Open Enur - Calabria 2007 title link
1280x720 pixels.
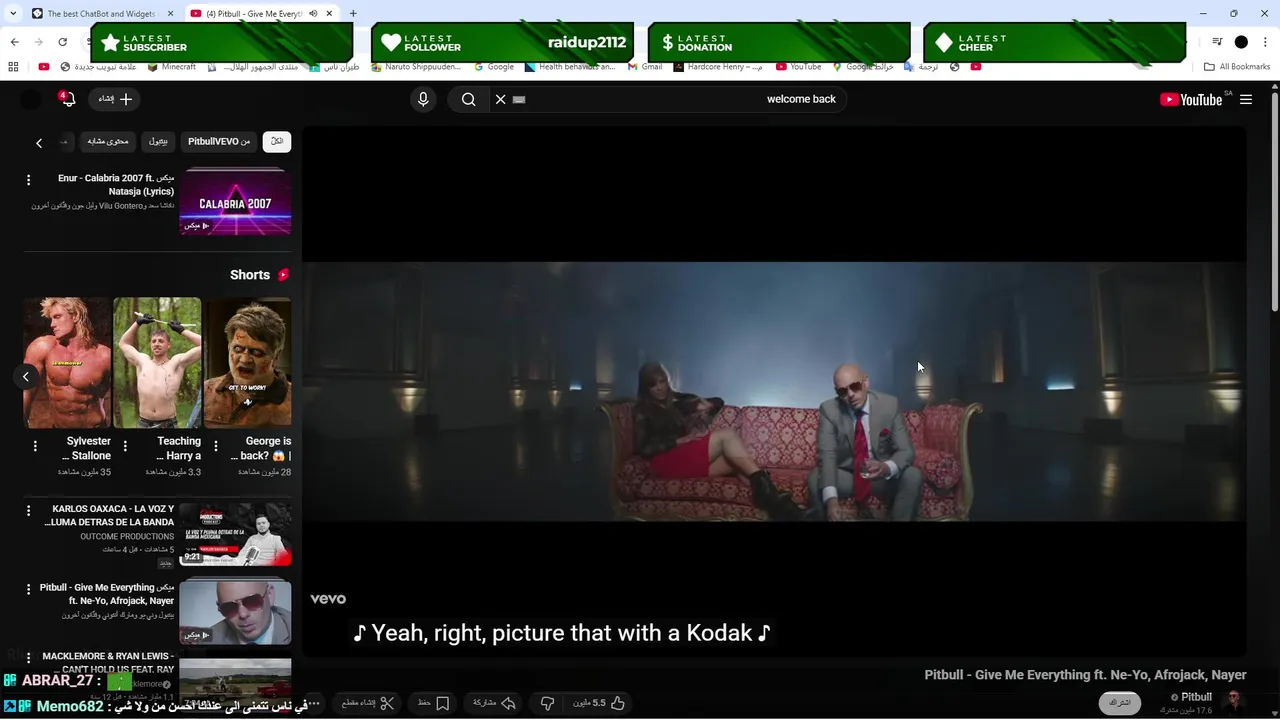click(x=116, y=185)
